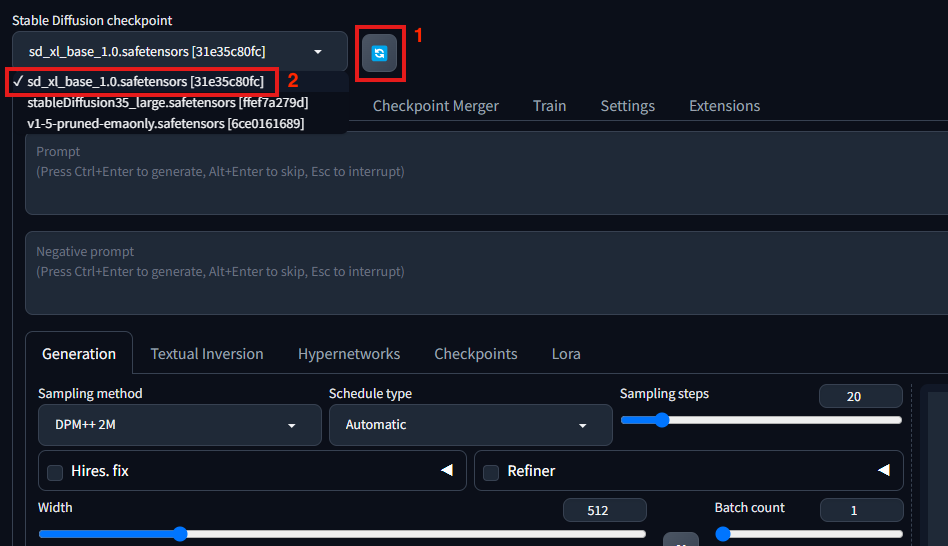Switch to the Checkpoint Merger tab
Screen dimensions: 948x546
[435, 106]
